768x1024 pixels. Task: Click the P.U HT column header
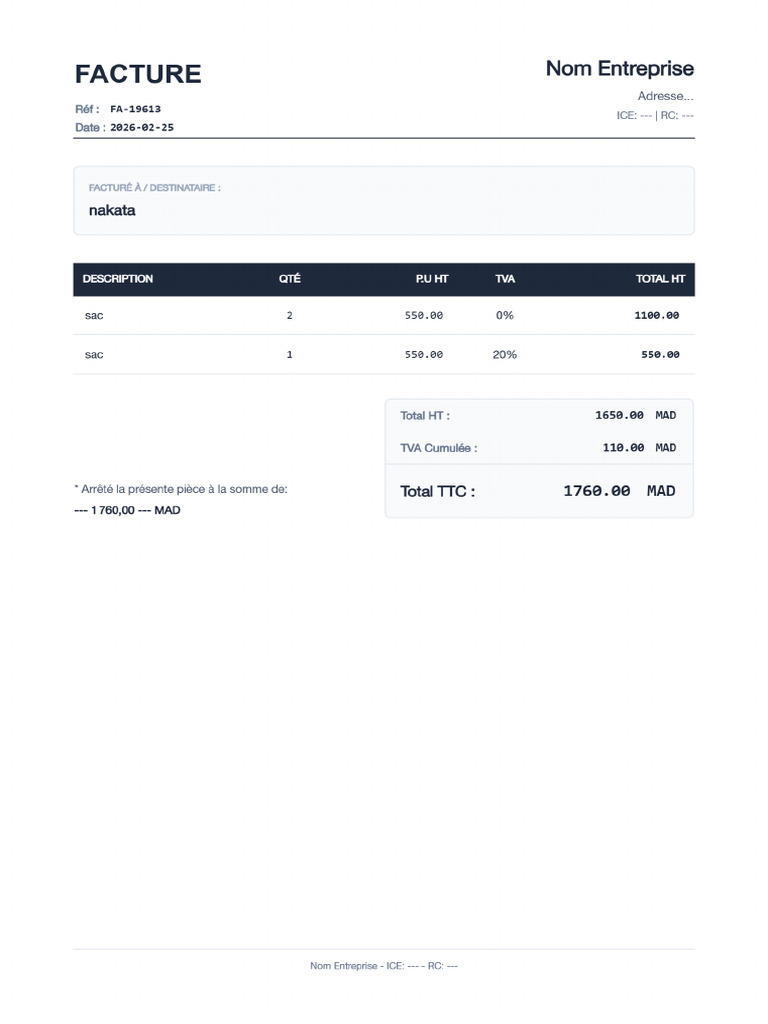coord(432,279)
